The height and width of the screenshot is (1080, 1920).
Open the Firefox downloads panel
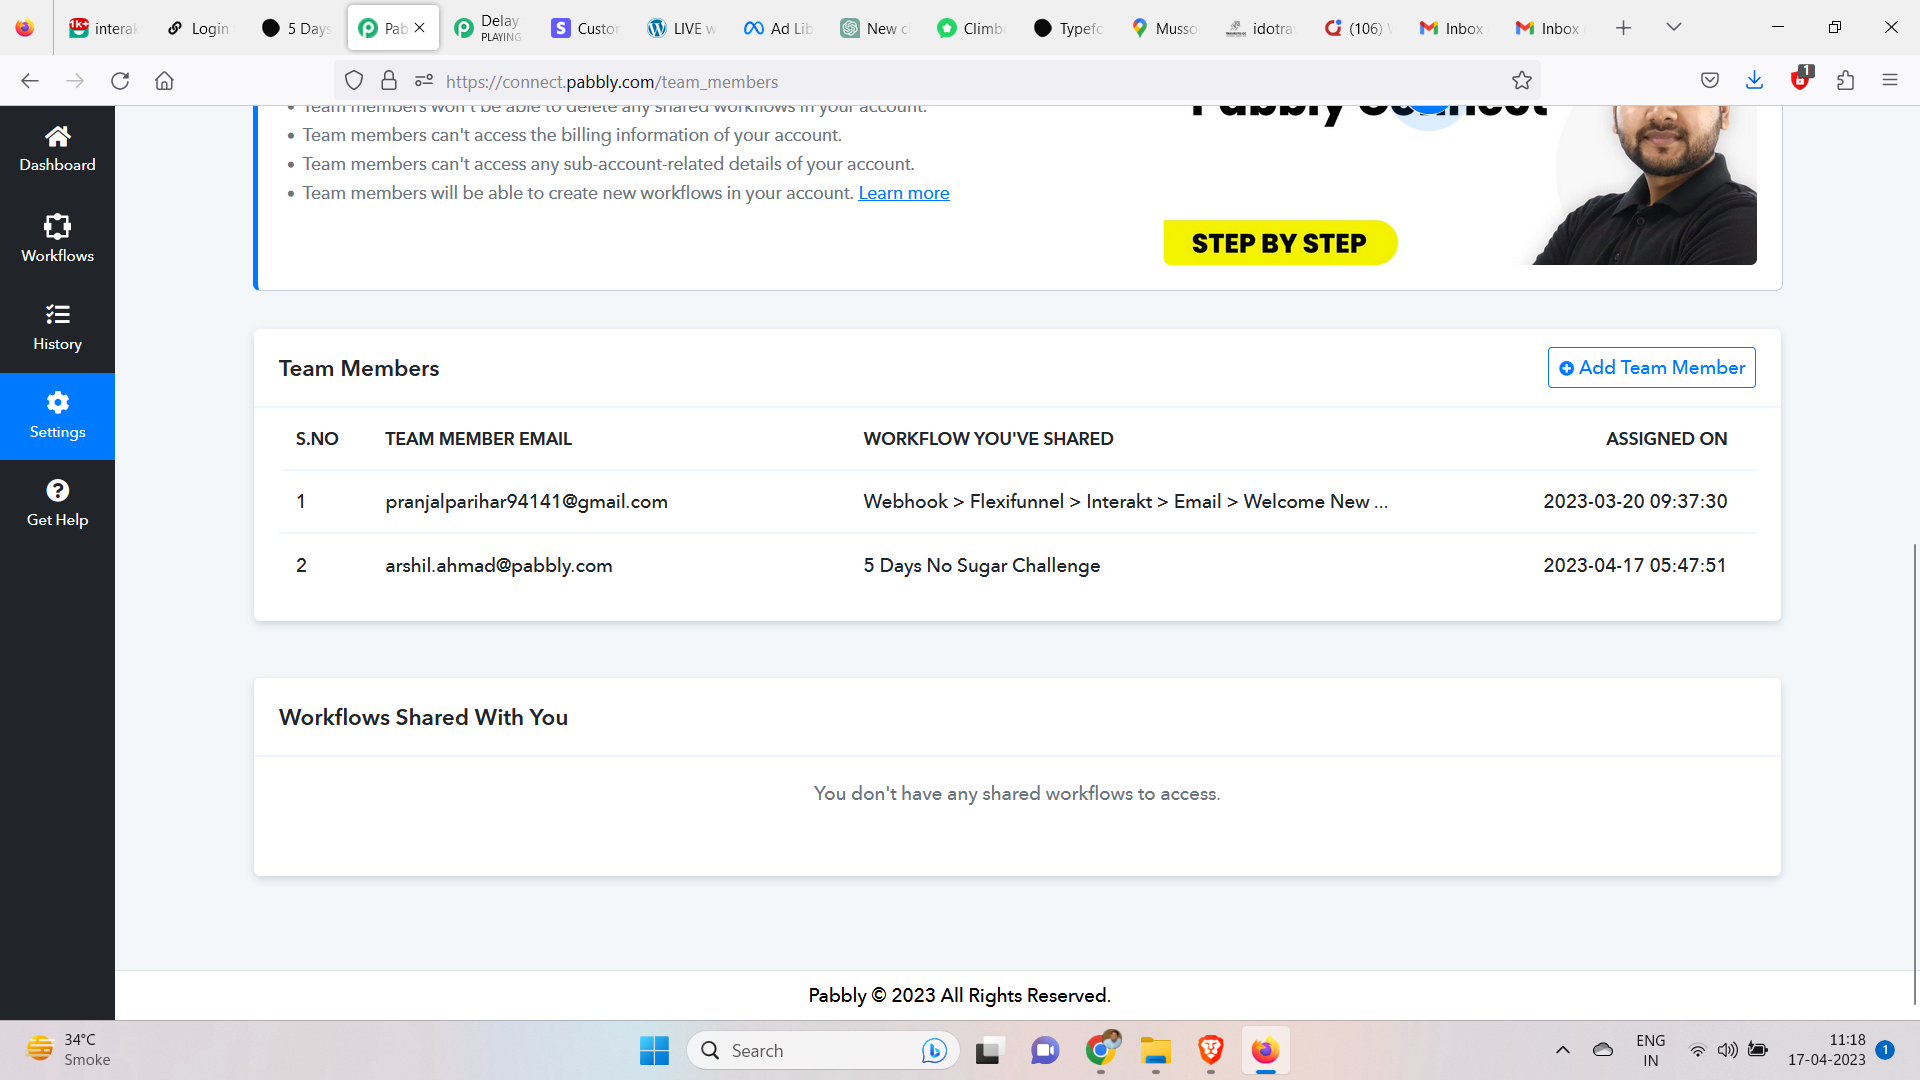(1754, 81)
